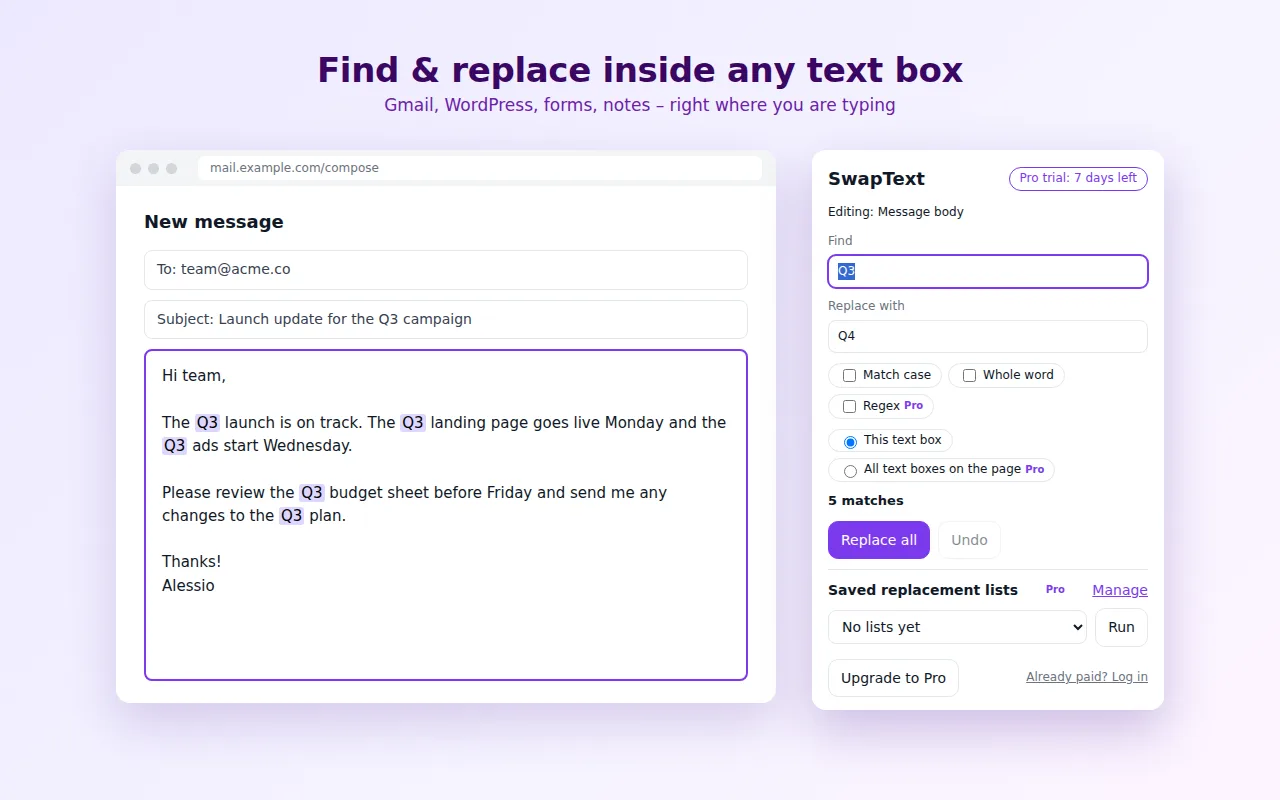Screen dimensions: 1280x800
Task: Toggle the Regex Pro checkbox
Action: click(849, 406)
